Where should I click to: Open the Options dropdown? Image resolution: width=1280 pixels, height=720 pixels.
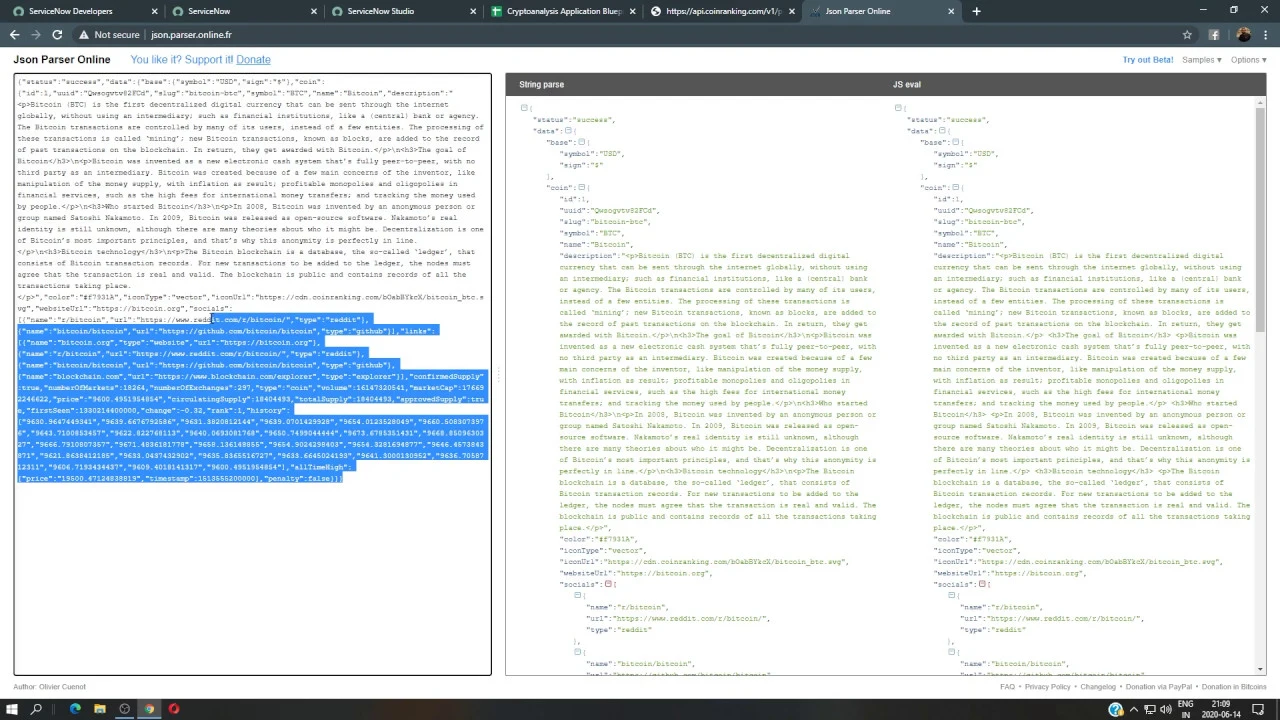coord(1248,60)
